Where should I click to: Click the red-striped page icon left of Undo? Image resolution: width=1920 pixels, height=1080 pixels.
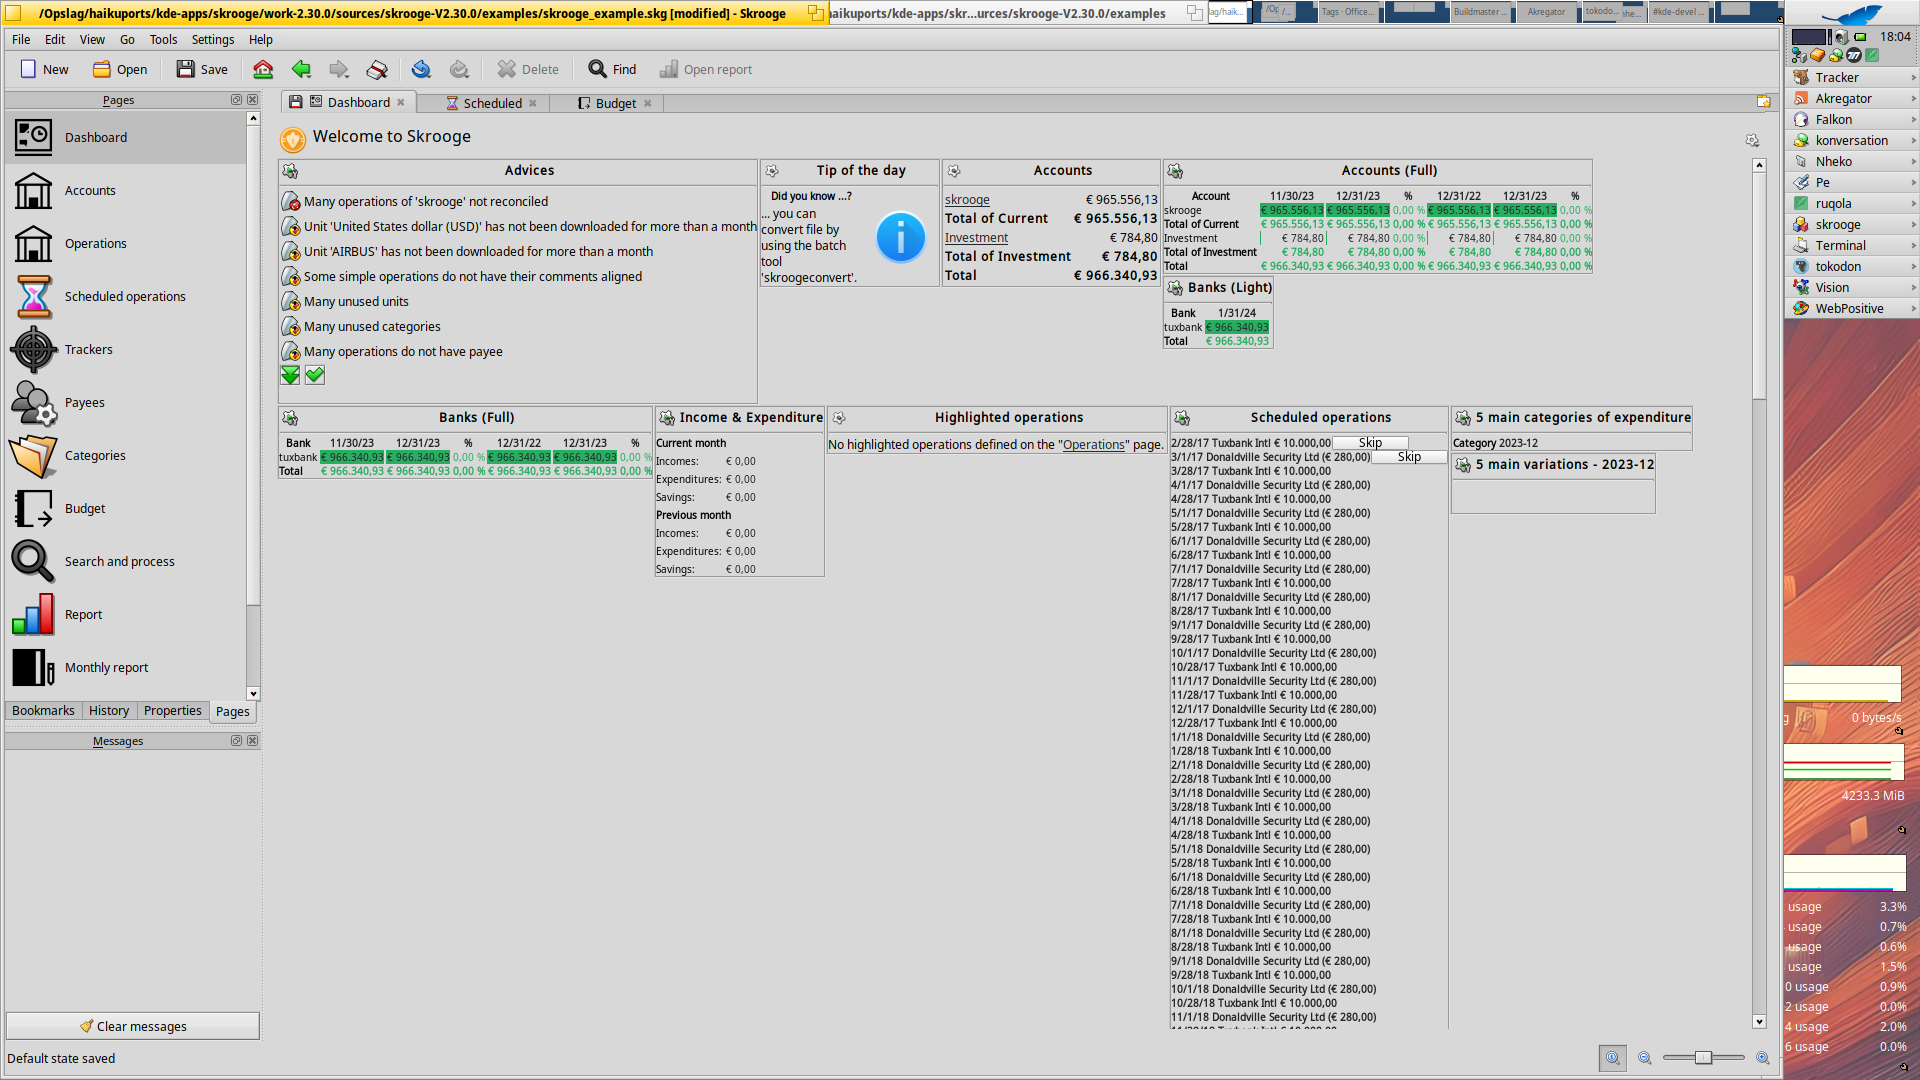coord(377,69)
